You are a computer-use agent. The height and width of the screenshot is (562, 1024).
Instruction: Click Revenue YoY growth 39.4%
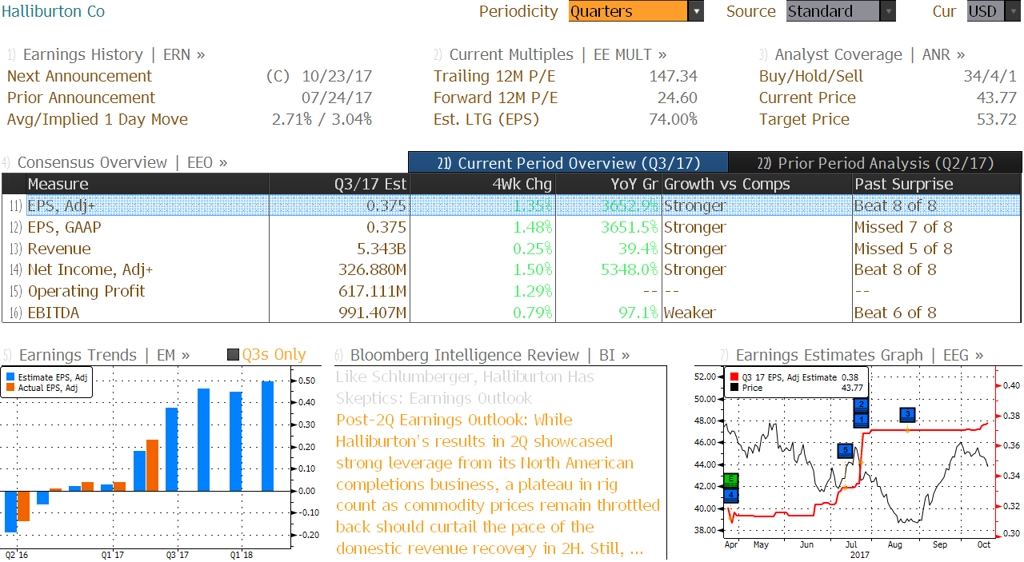point(638,249)
